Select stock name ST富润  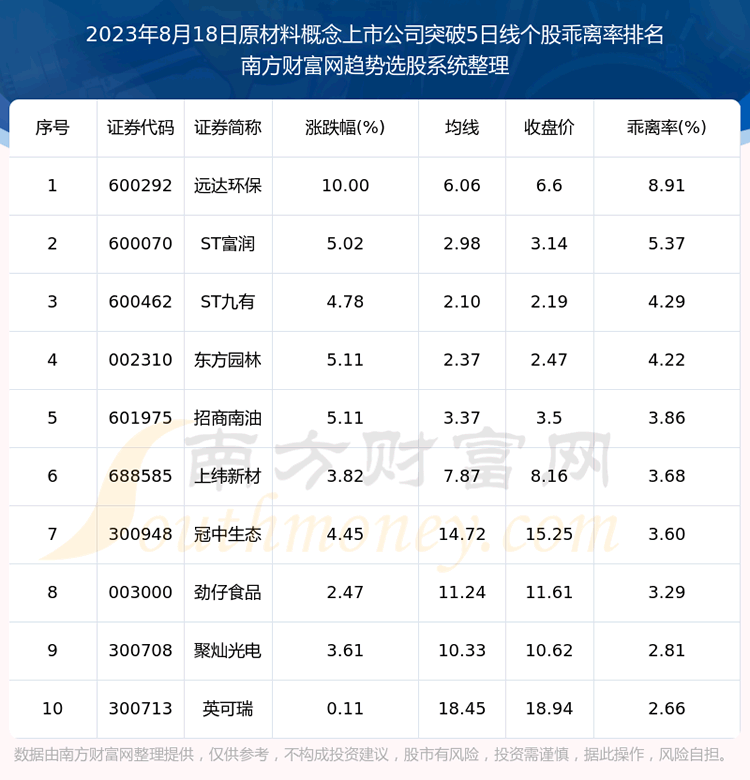(x=228, y=244)
